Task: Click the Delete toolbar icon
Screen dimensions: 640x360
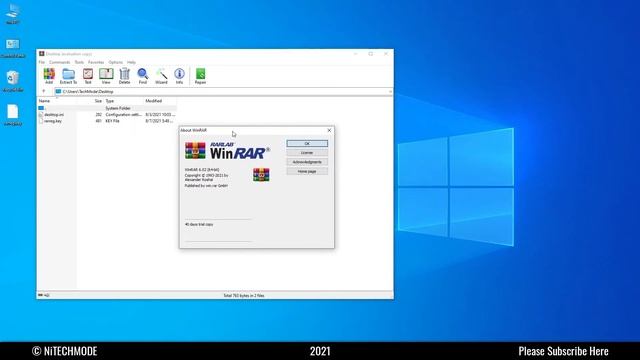Action: point(124,76)
